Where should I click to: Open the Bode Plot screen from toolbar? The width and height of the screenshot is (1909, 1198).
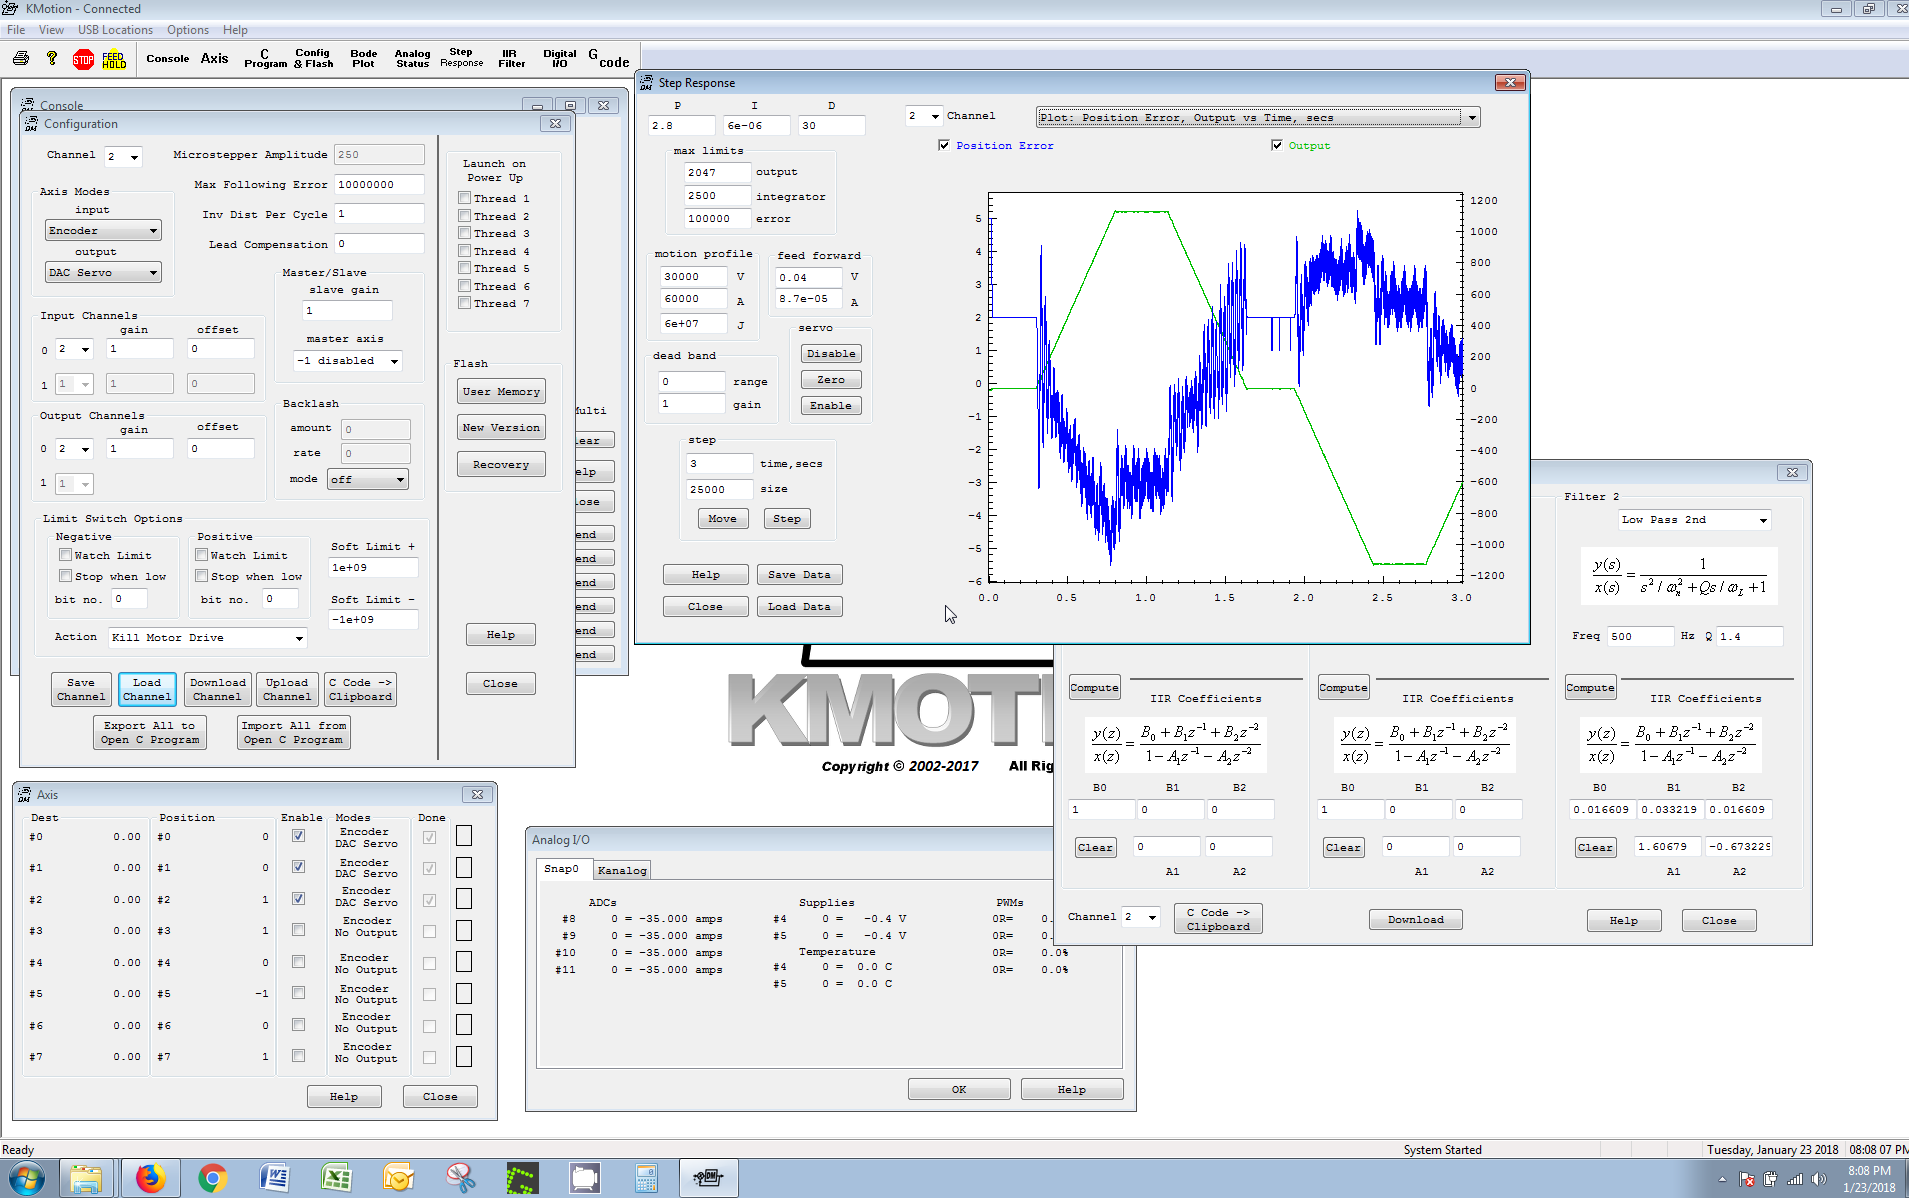[363, 59]
